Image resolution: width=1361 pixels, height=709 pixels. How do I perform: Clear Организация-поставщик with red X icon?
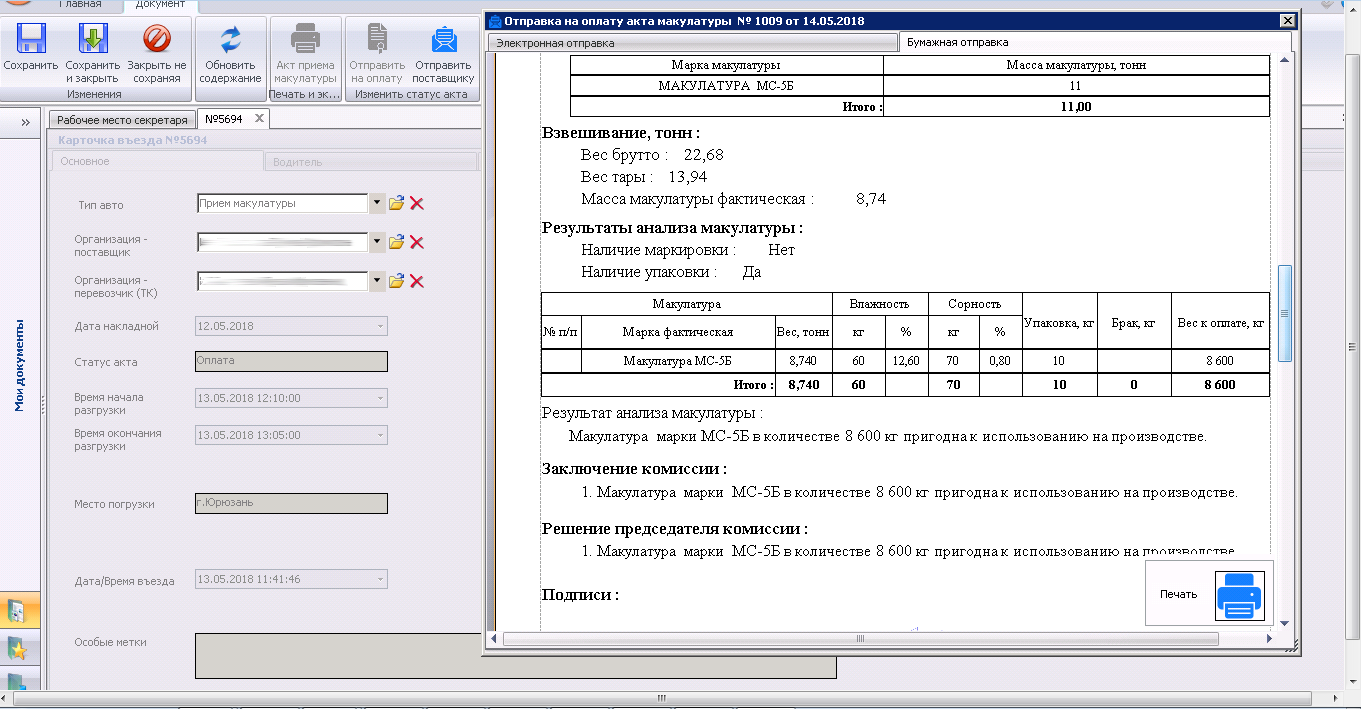tap(417, 242)
